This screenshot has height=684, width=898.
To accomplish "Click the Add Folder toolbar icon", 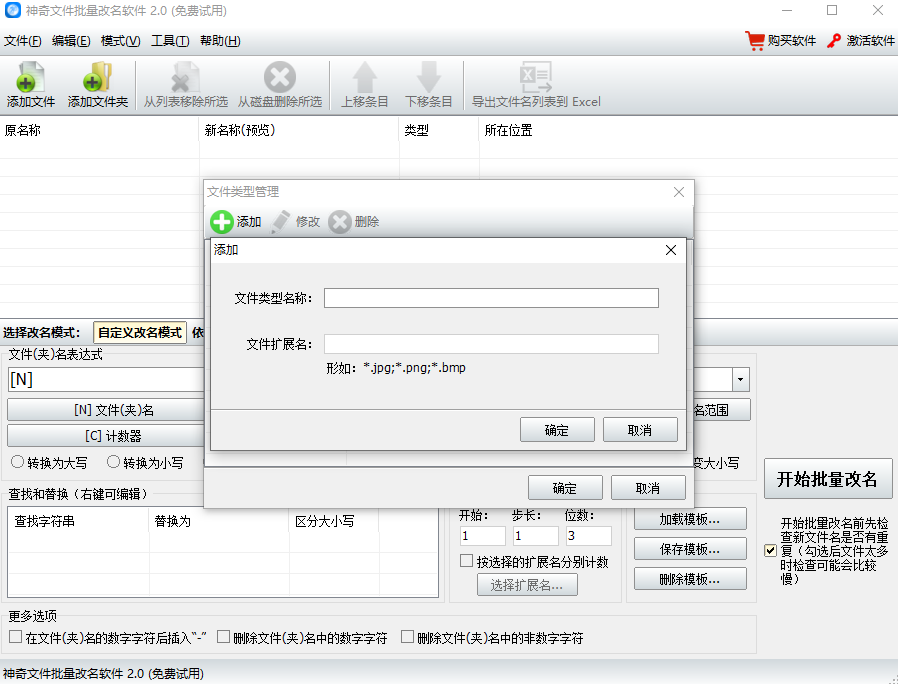I will pyautogui.click(x=97, y=78).
